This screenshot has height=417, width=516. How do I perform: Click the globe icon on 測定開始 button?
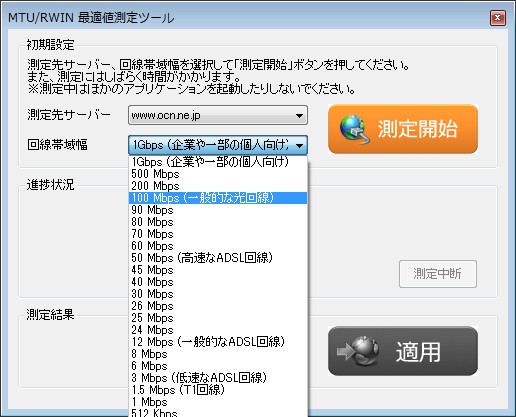354,129
